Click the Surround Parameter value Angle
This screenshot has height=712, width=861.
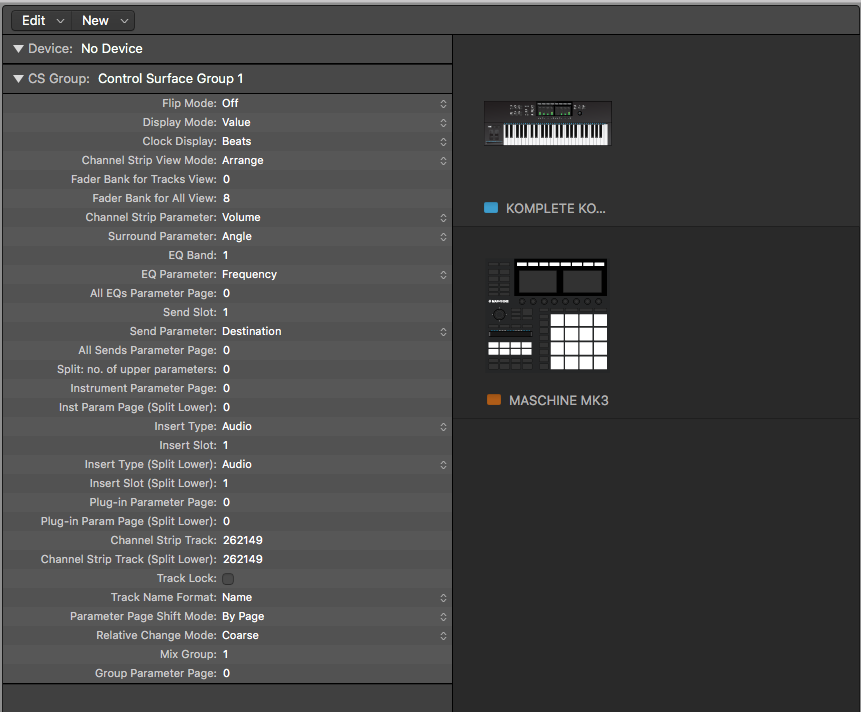(237, 236)
